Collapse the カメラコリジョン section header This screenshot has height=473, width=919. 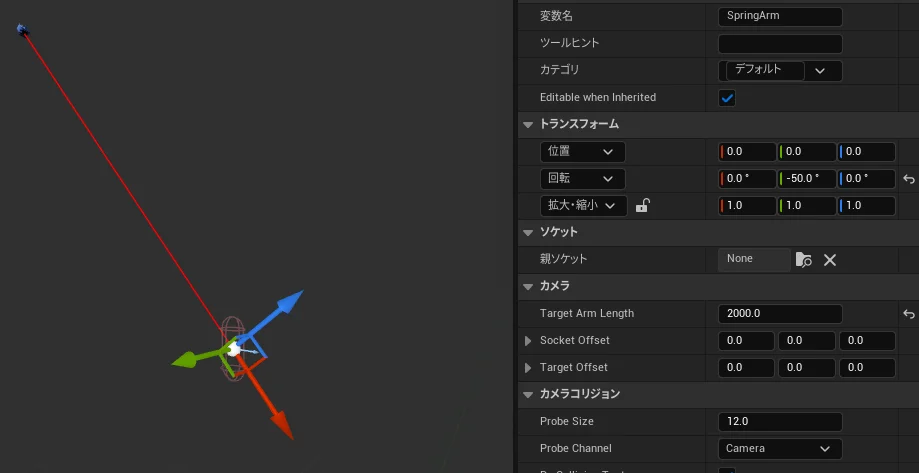[527, 395]
